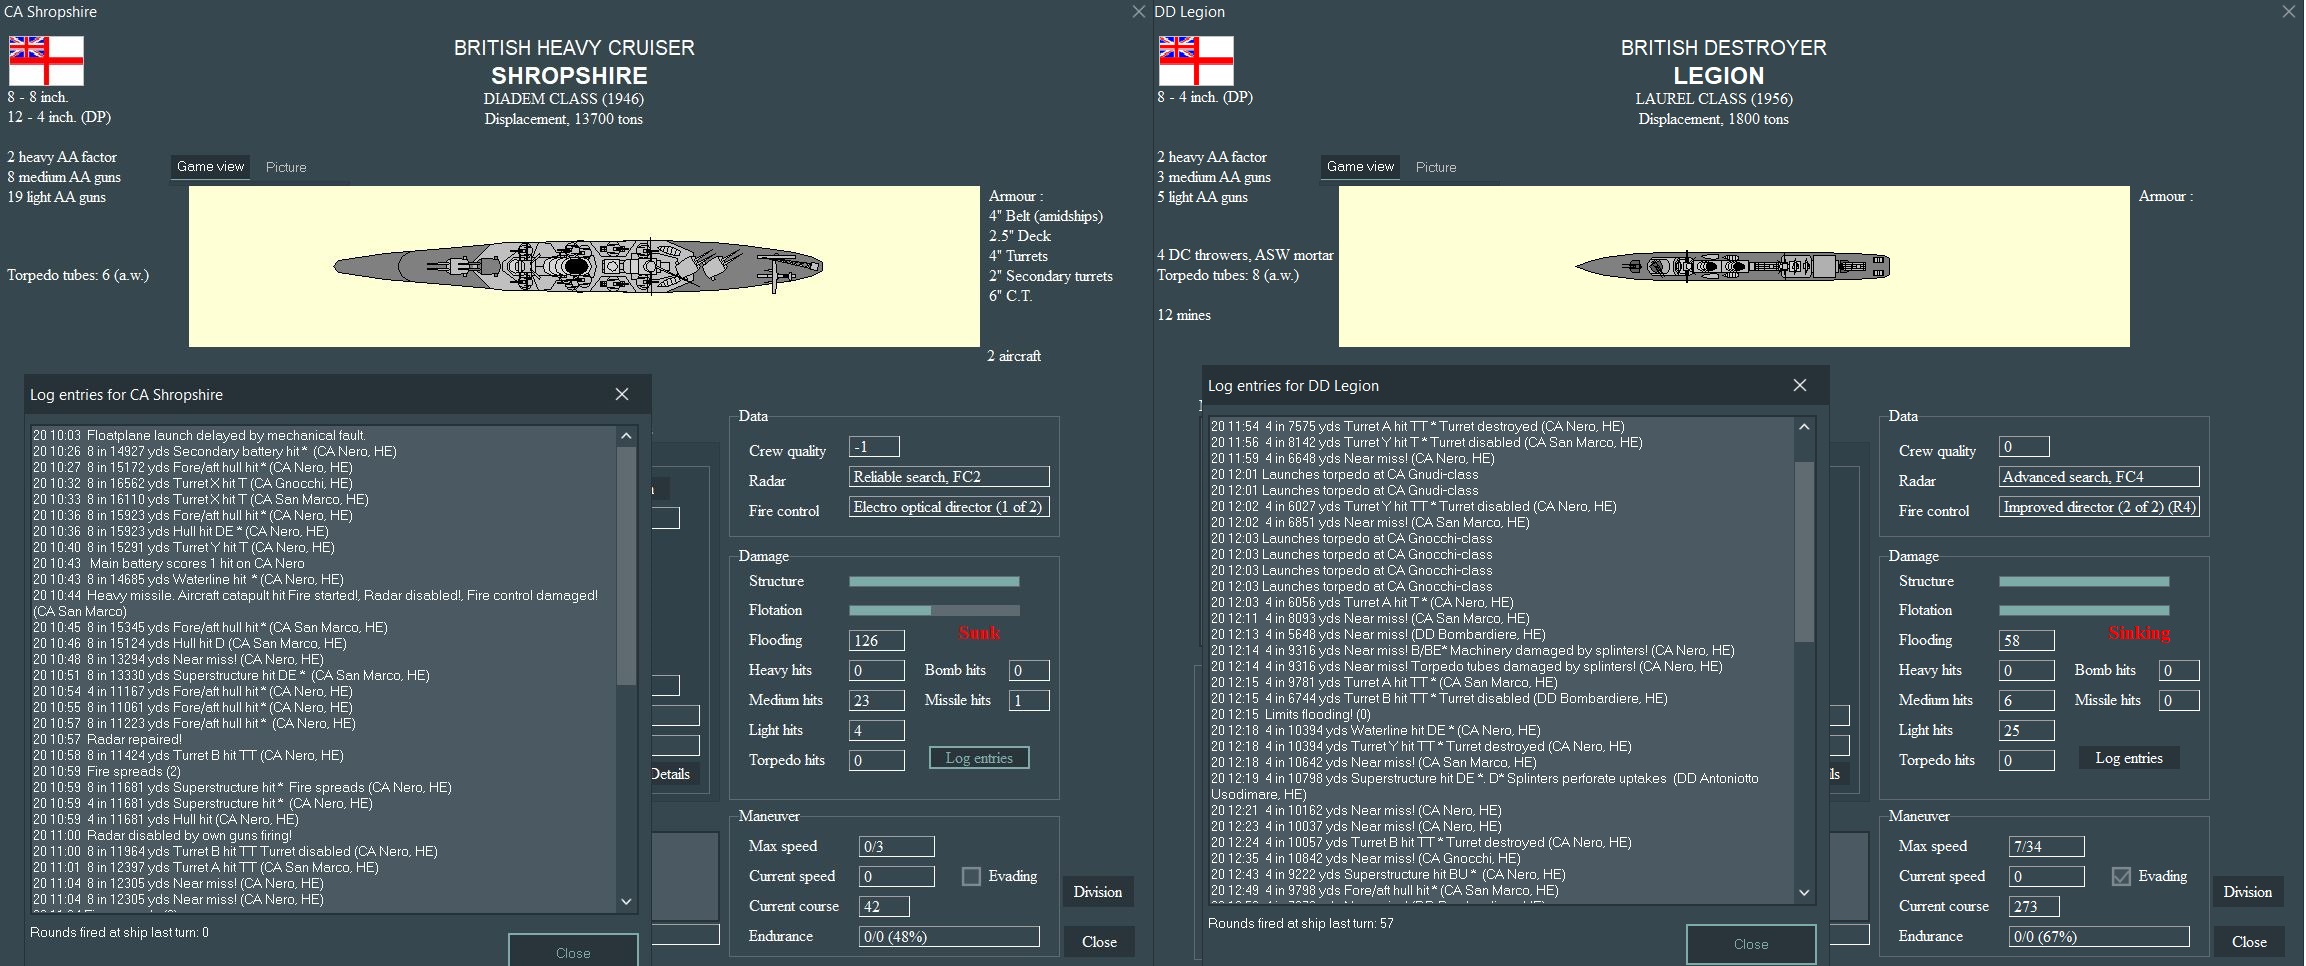
Task: Click the Legion destroyer top-view ship drawing
Action: tap(1732, 267)
